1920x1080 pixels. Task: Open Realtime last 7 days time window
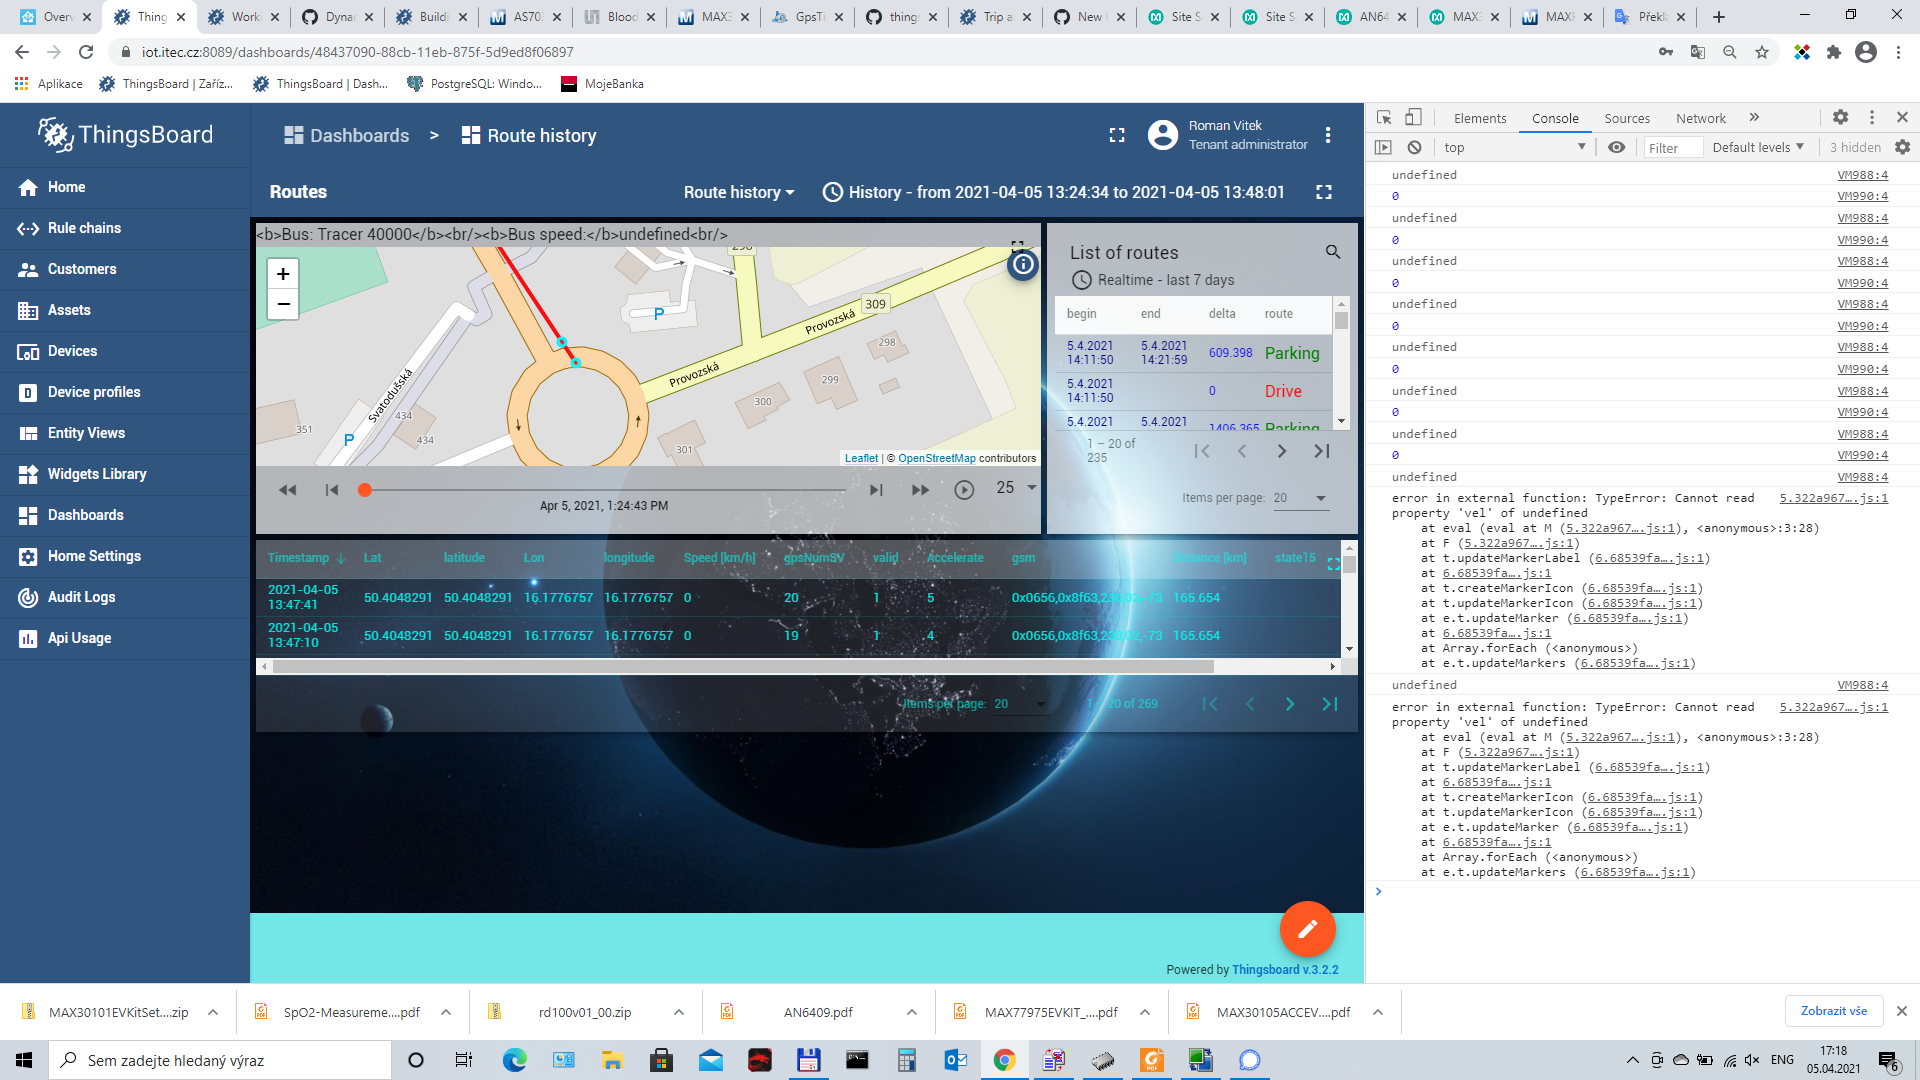click(1153, 280)
